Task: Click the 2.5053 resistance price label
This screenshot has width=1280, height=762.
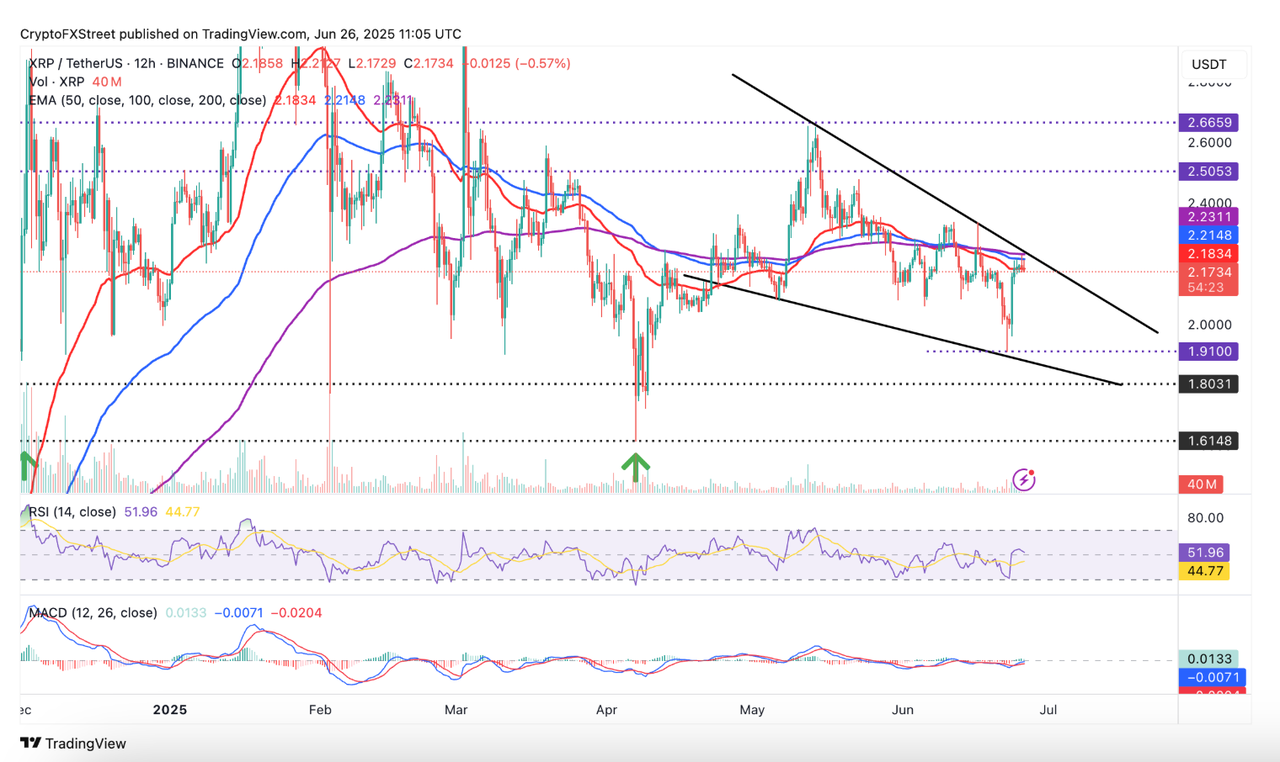Action: coord(1209,171)
